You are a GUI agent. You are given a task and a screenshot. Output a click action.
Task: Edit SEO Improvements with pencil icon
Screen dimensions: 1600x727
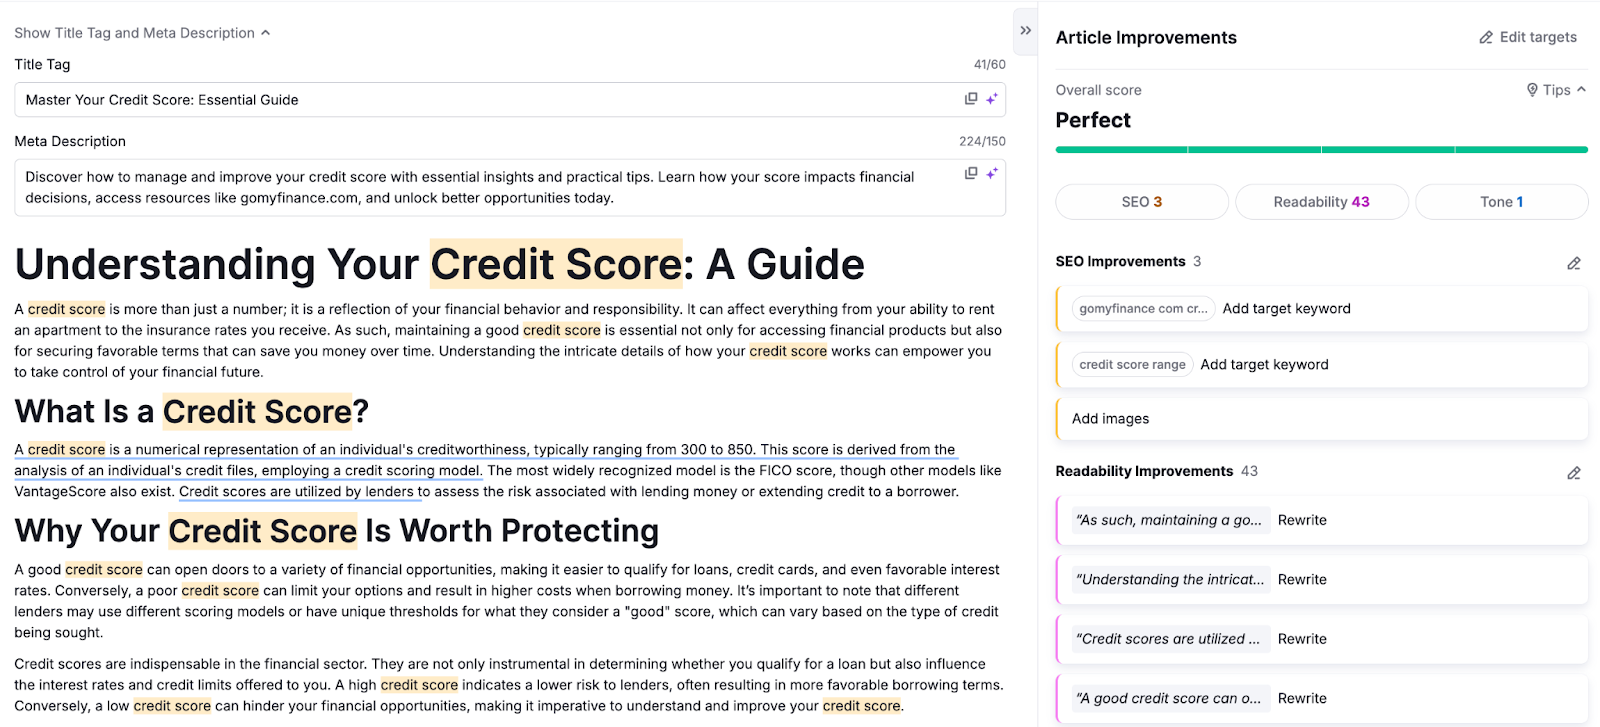coord(1573,263)
